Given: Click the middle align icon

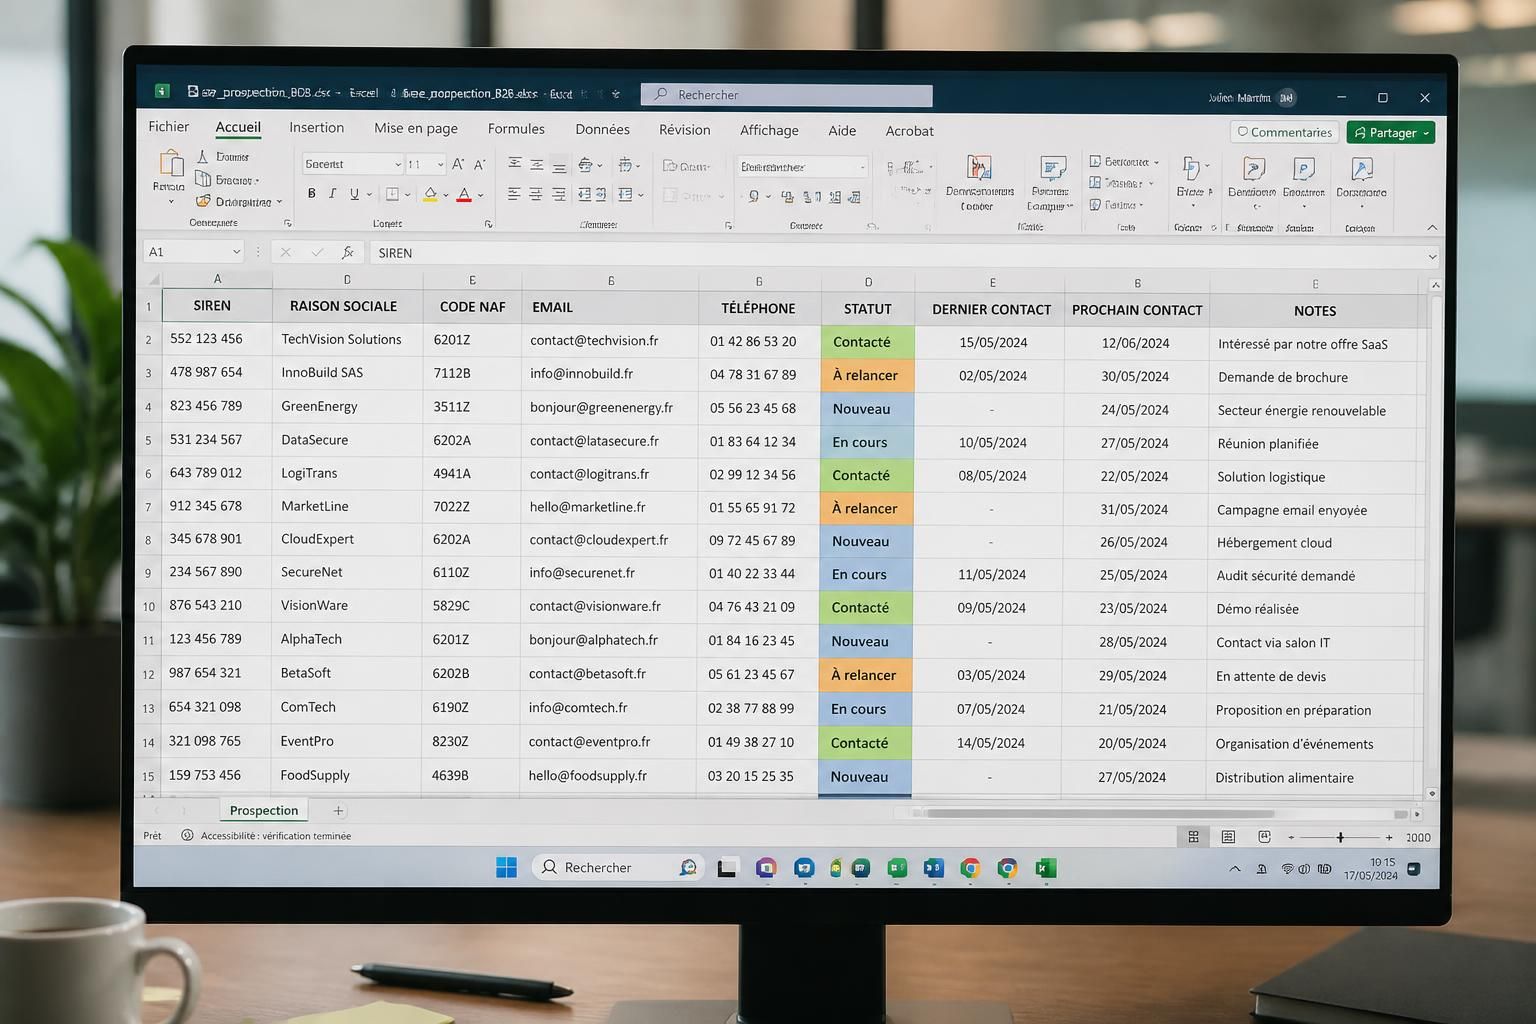Looking at the screenshot, I should coord(537,163).
